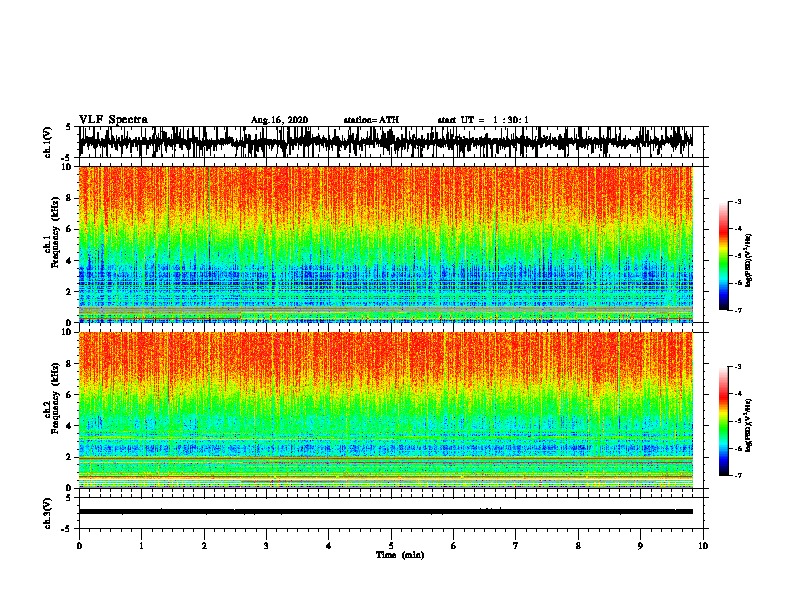The width and height of the screenshot is (792, 612).
Task: Select the ch.1 "Frequency (kHz)" axis label
Action: (x=55, y=233)
